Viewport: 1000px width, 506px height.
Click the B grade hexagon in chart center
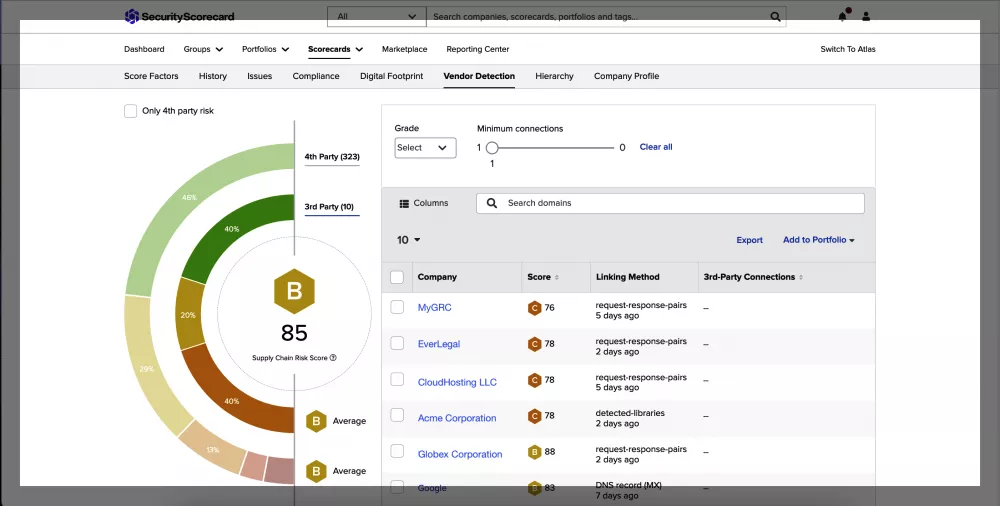tap(294, 291)
